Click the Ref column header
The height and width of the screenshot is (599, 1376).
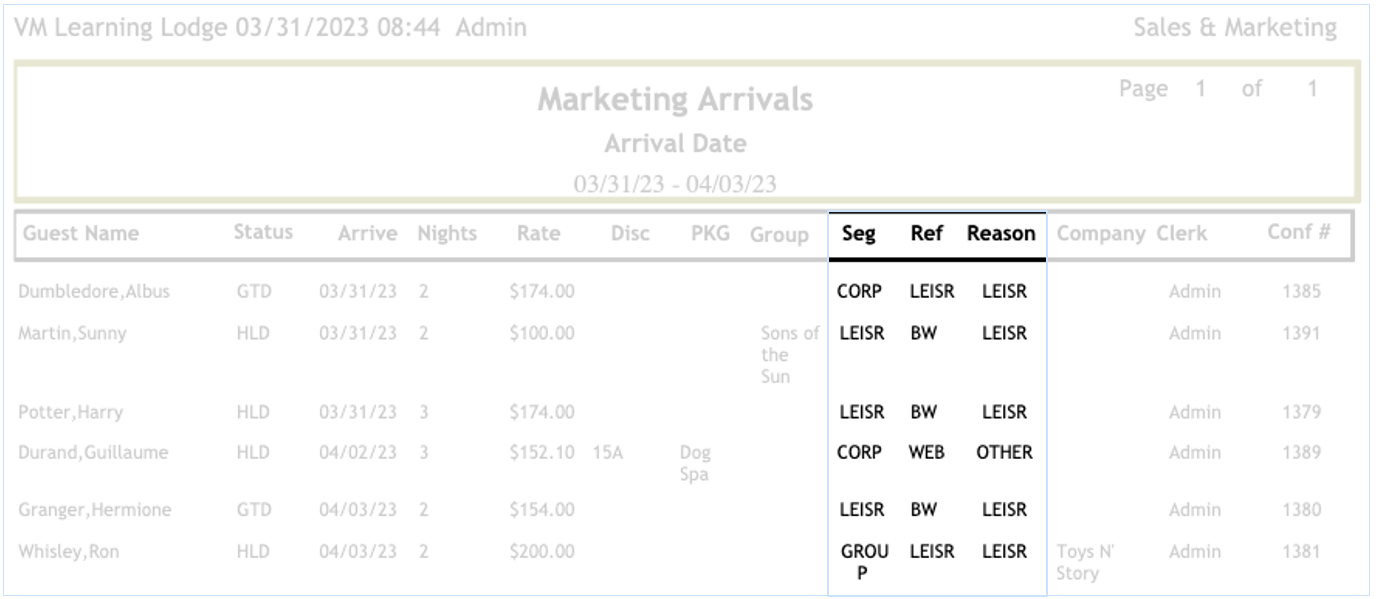coord(926,234)
